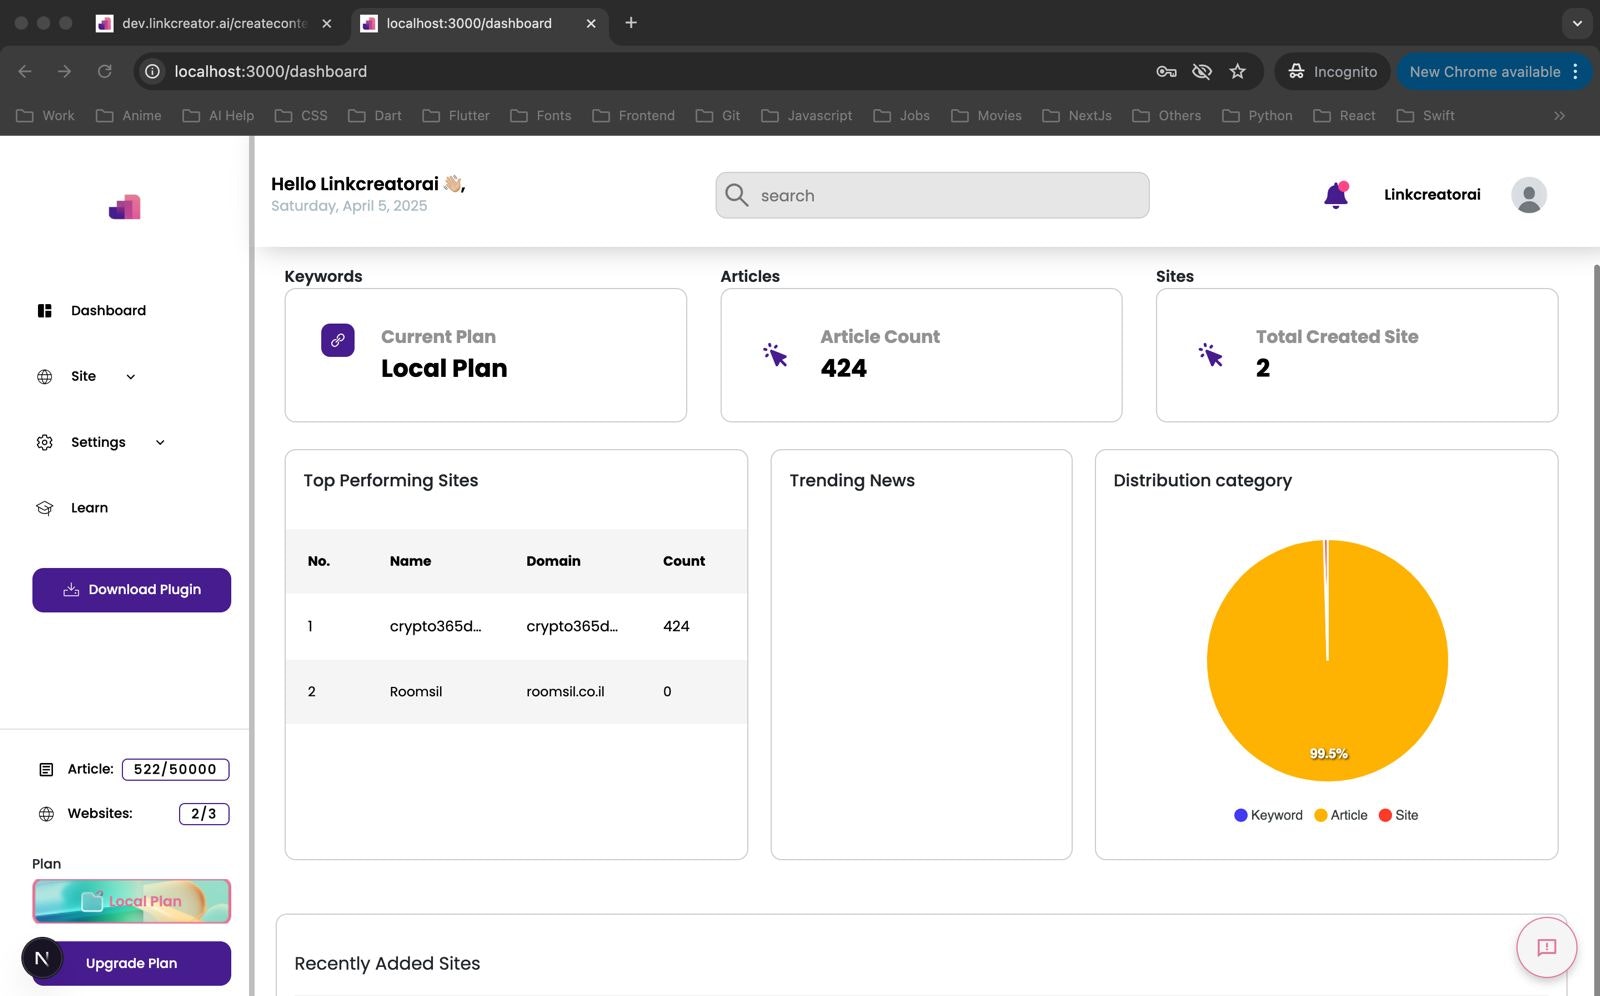
Task: Click the notification bell icon
Action: click(1335, 195)
